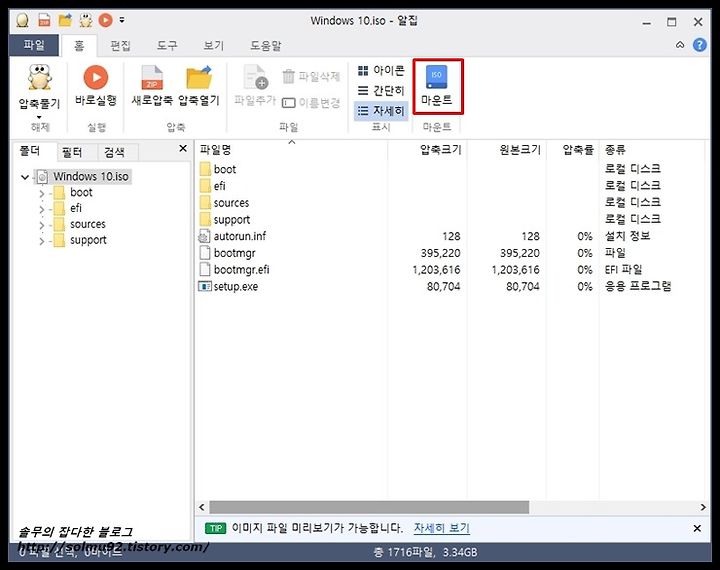Image resolution: width=720 pixels, height=570 pixels.
Task: Close the TIP notification bar
Action: coord(697,528)
